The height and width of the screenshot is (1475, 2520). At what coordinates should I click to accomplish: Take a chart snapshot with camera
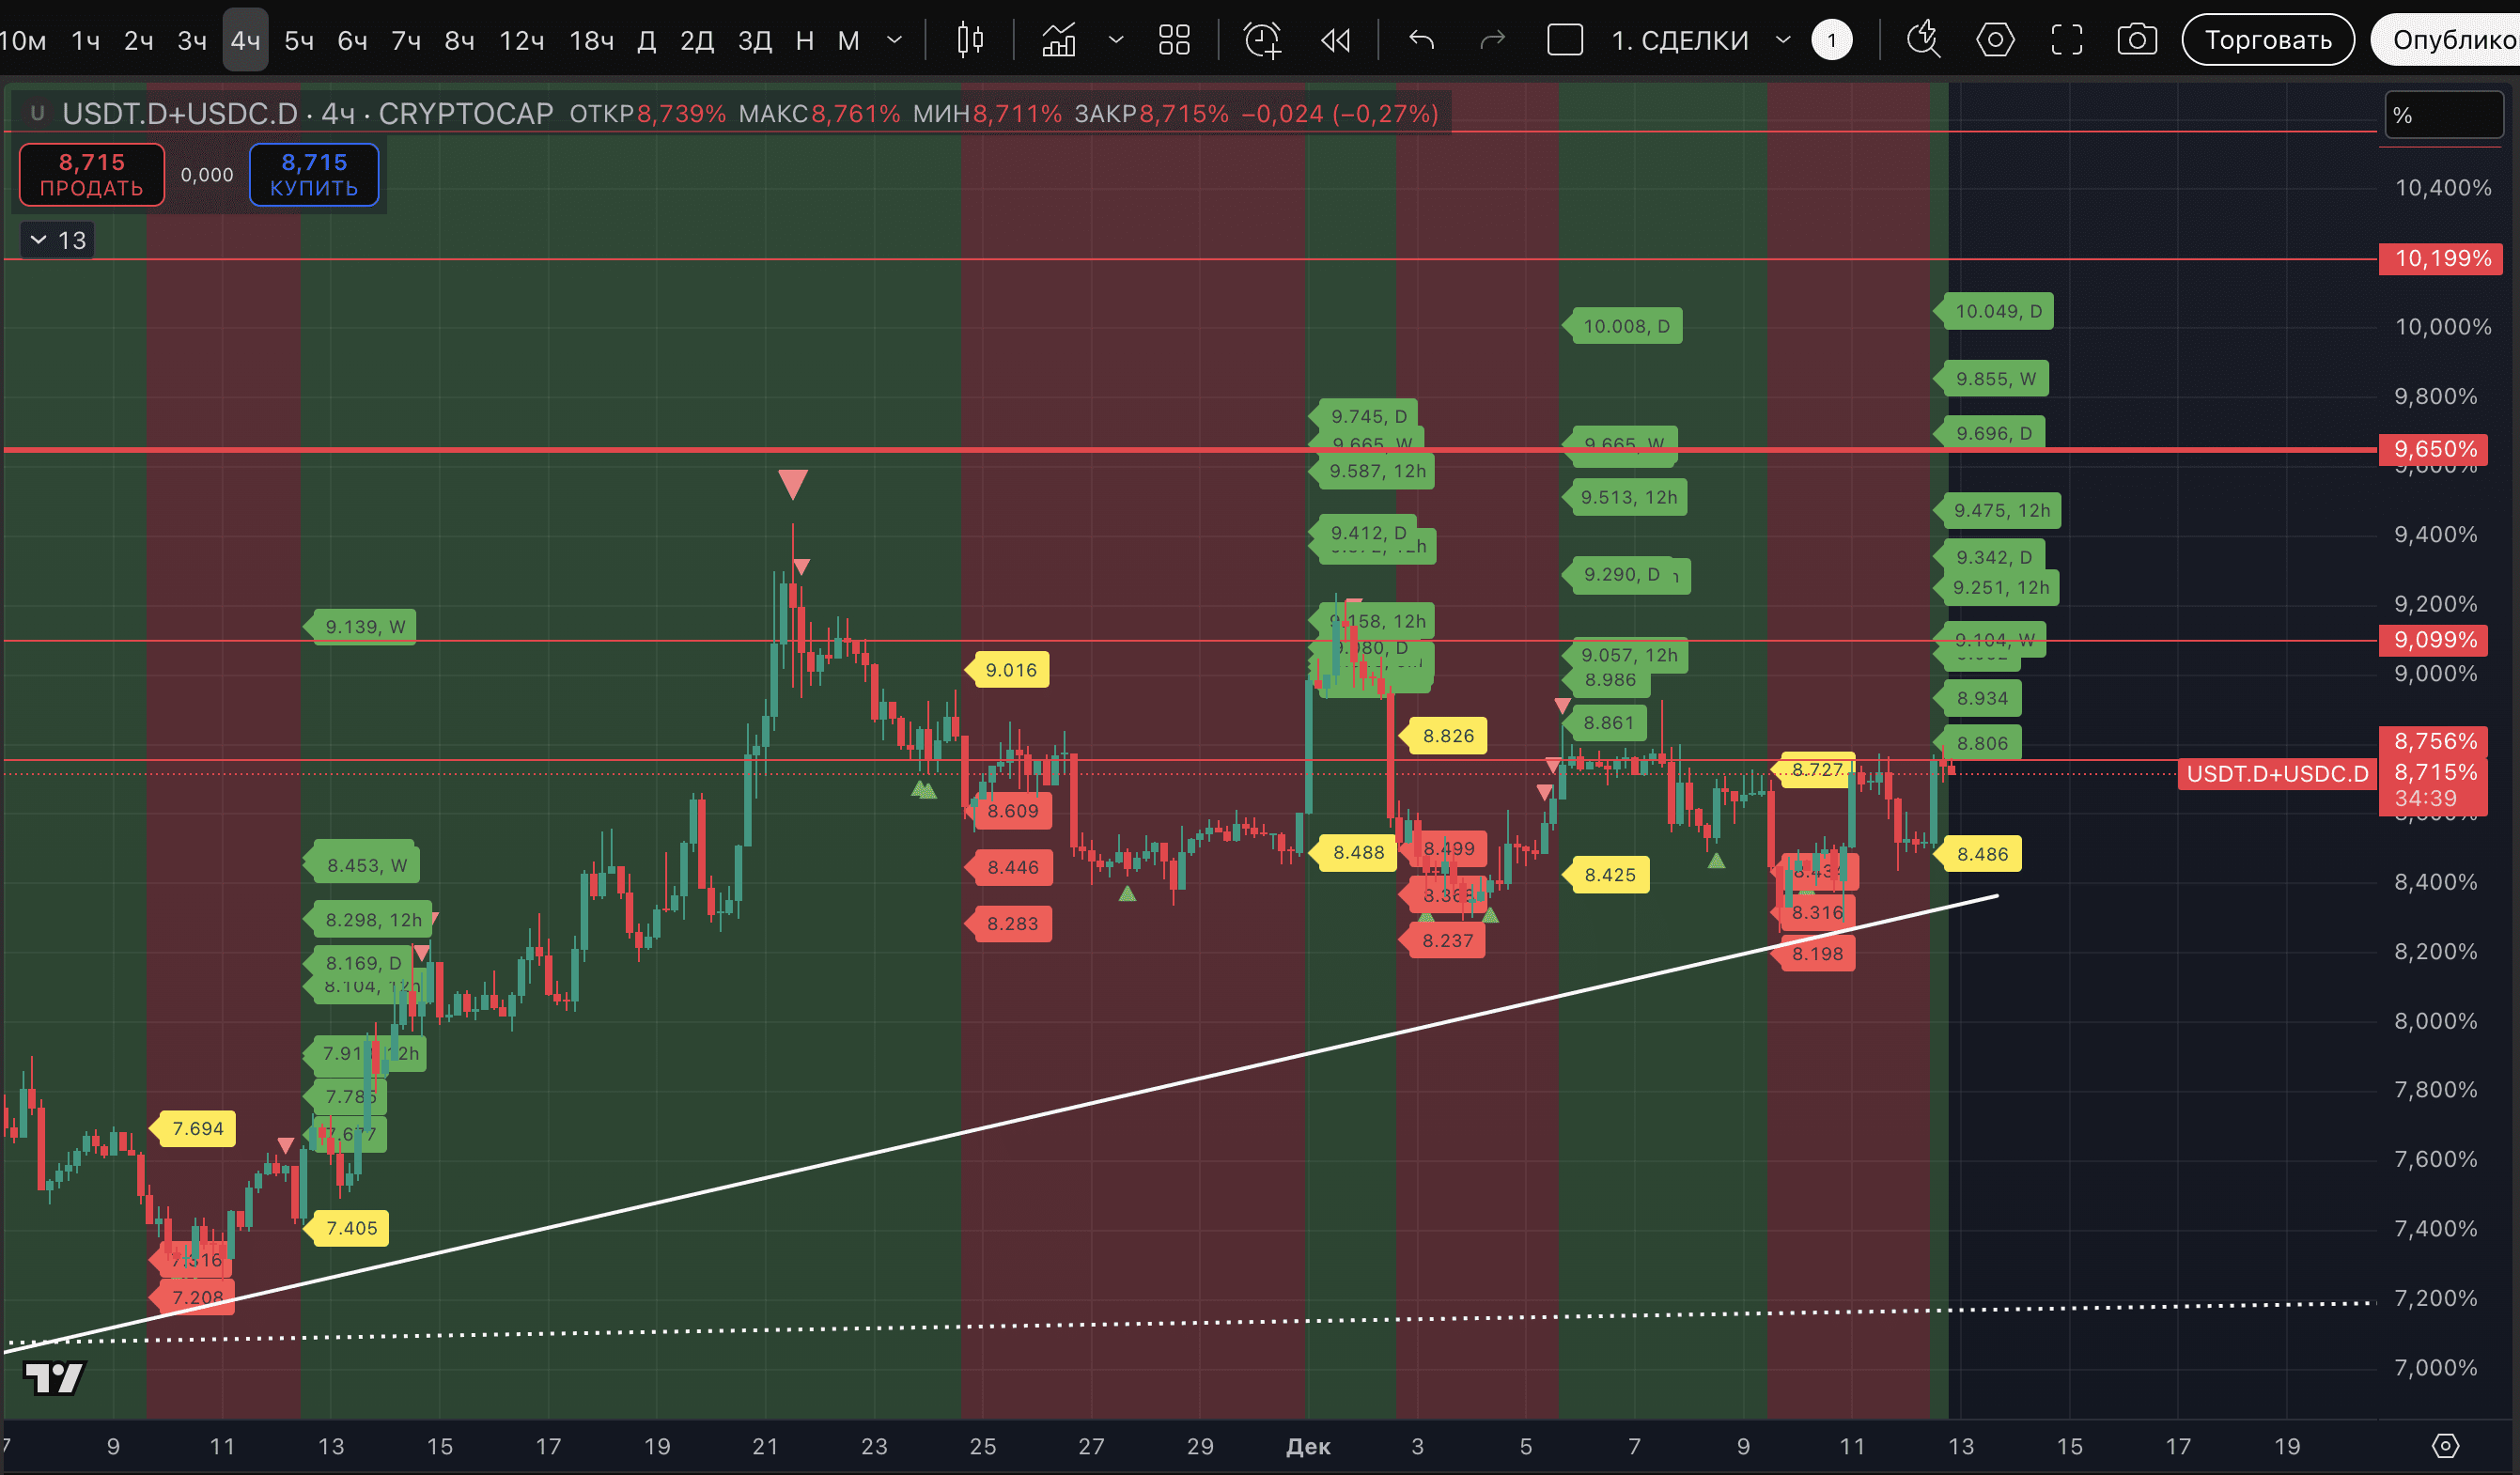click(x=2137, y=40)
